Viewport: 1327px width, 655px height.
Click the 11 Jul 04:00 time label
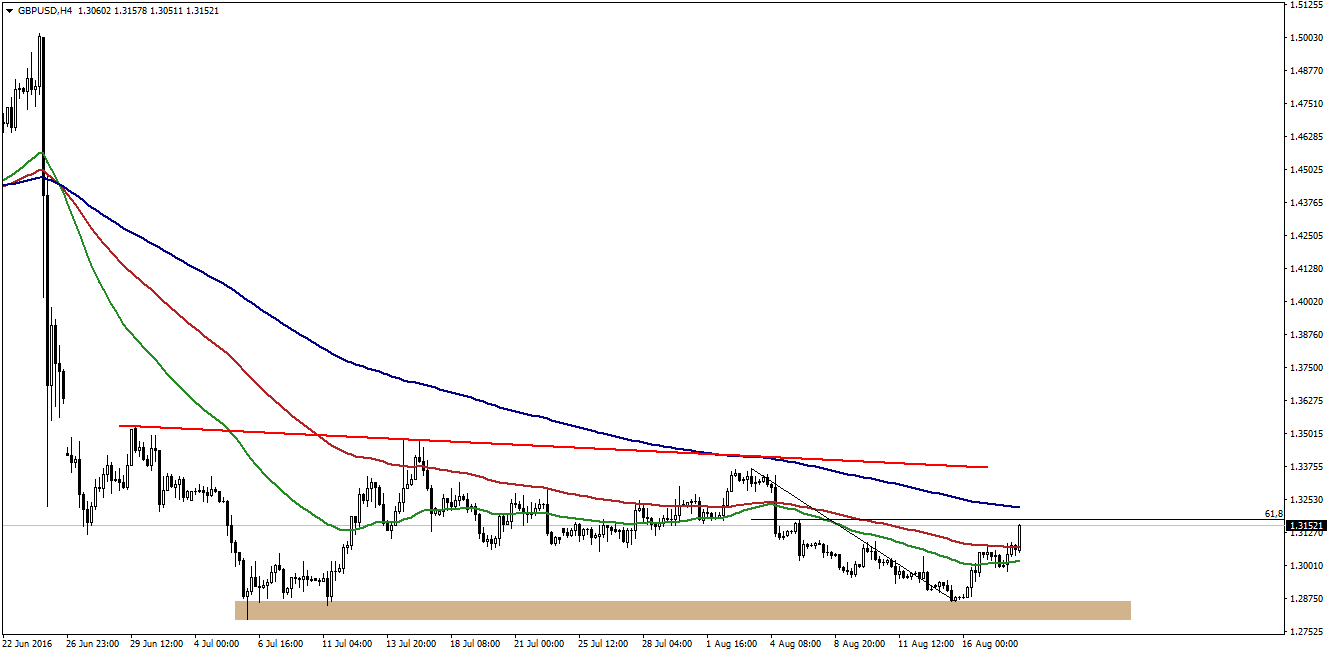point(348,644)
